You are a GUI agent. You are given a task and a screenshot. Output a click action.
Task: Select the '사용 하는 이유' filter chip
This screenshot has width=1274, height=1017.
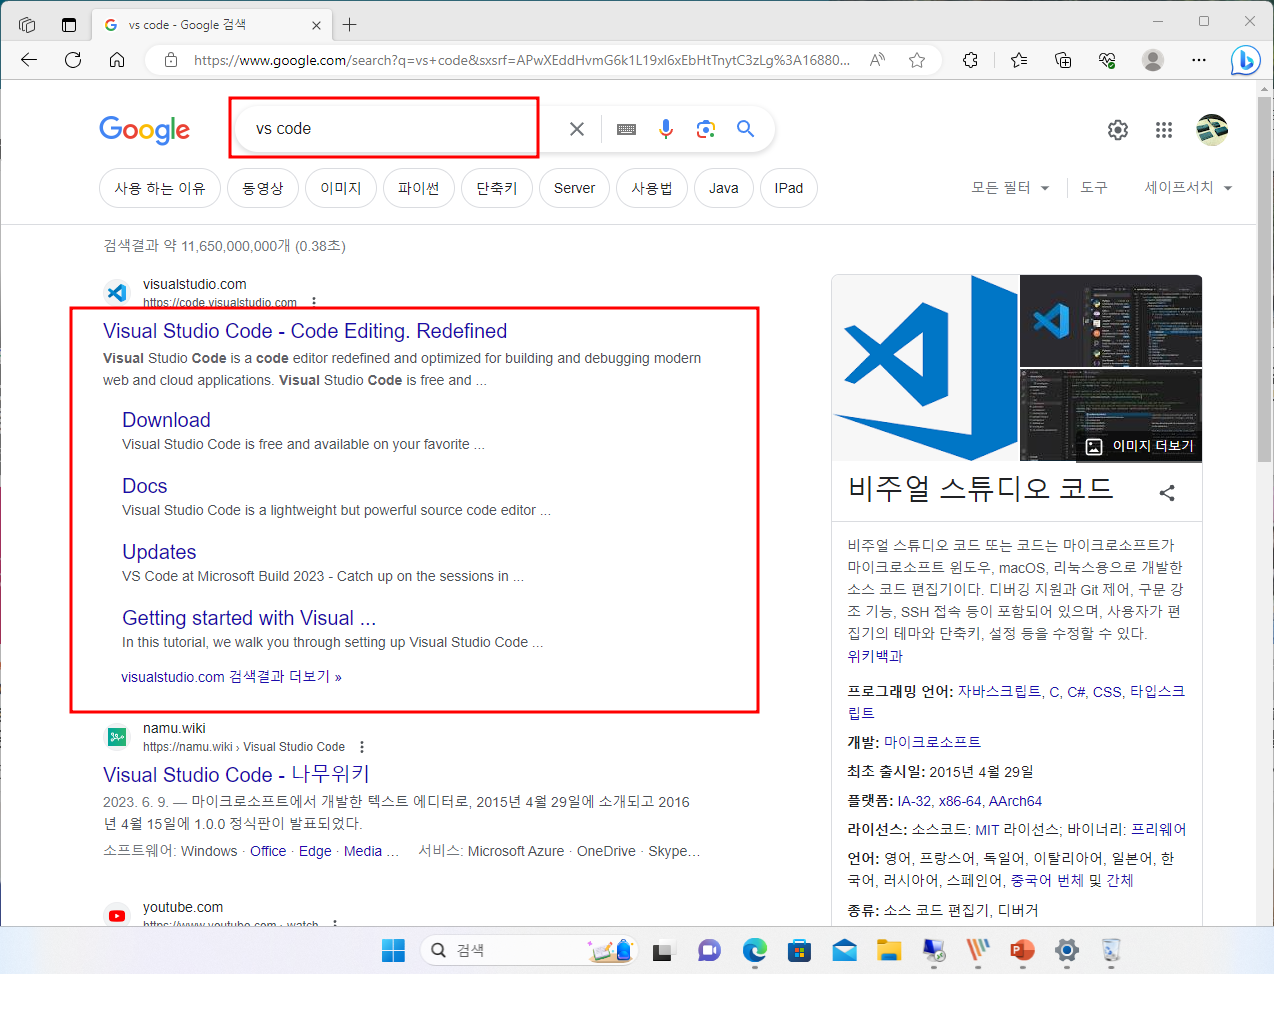click(160, 188)
